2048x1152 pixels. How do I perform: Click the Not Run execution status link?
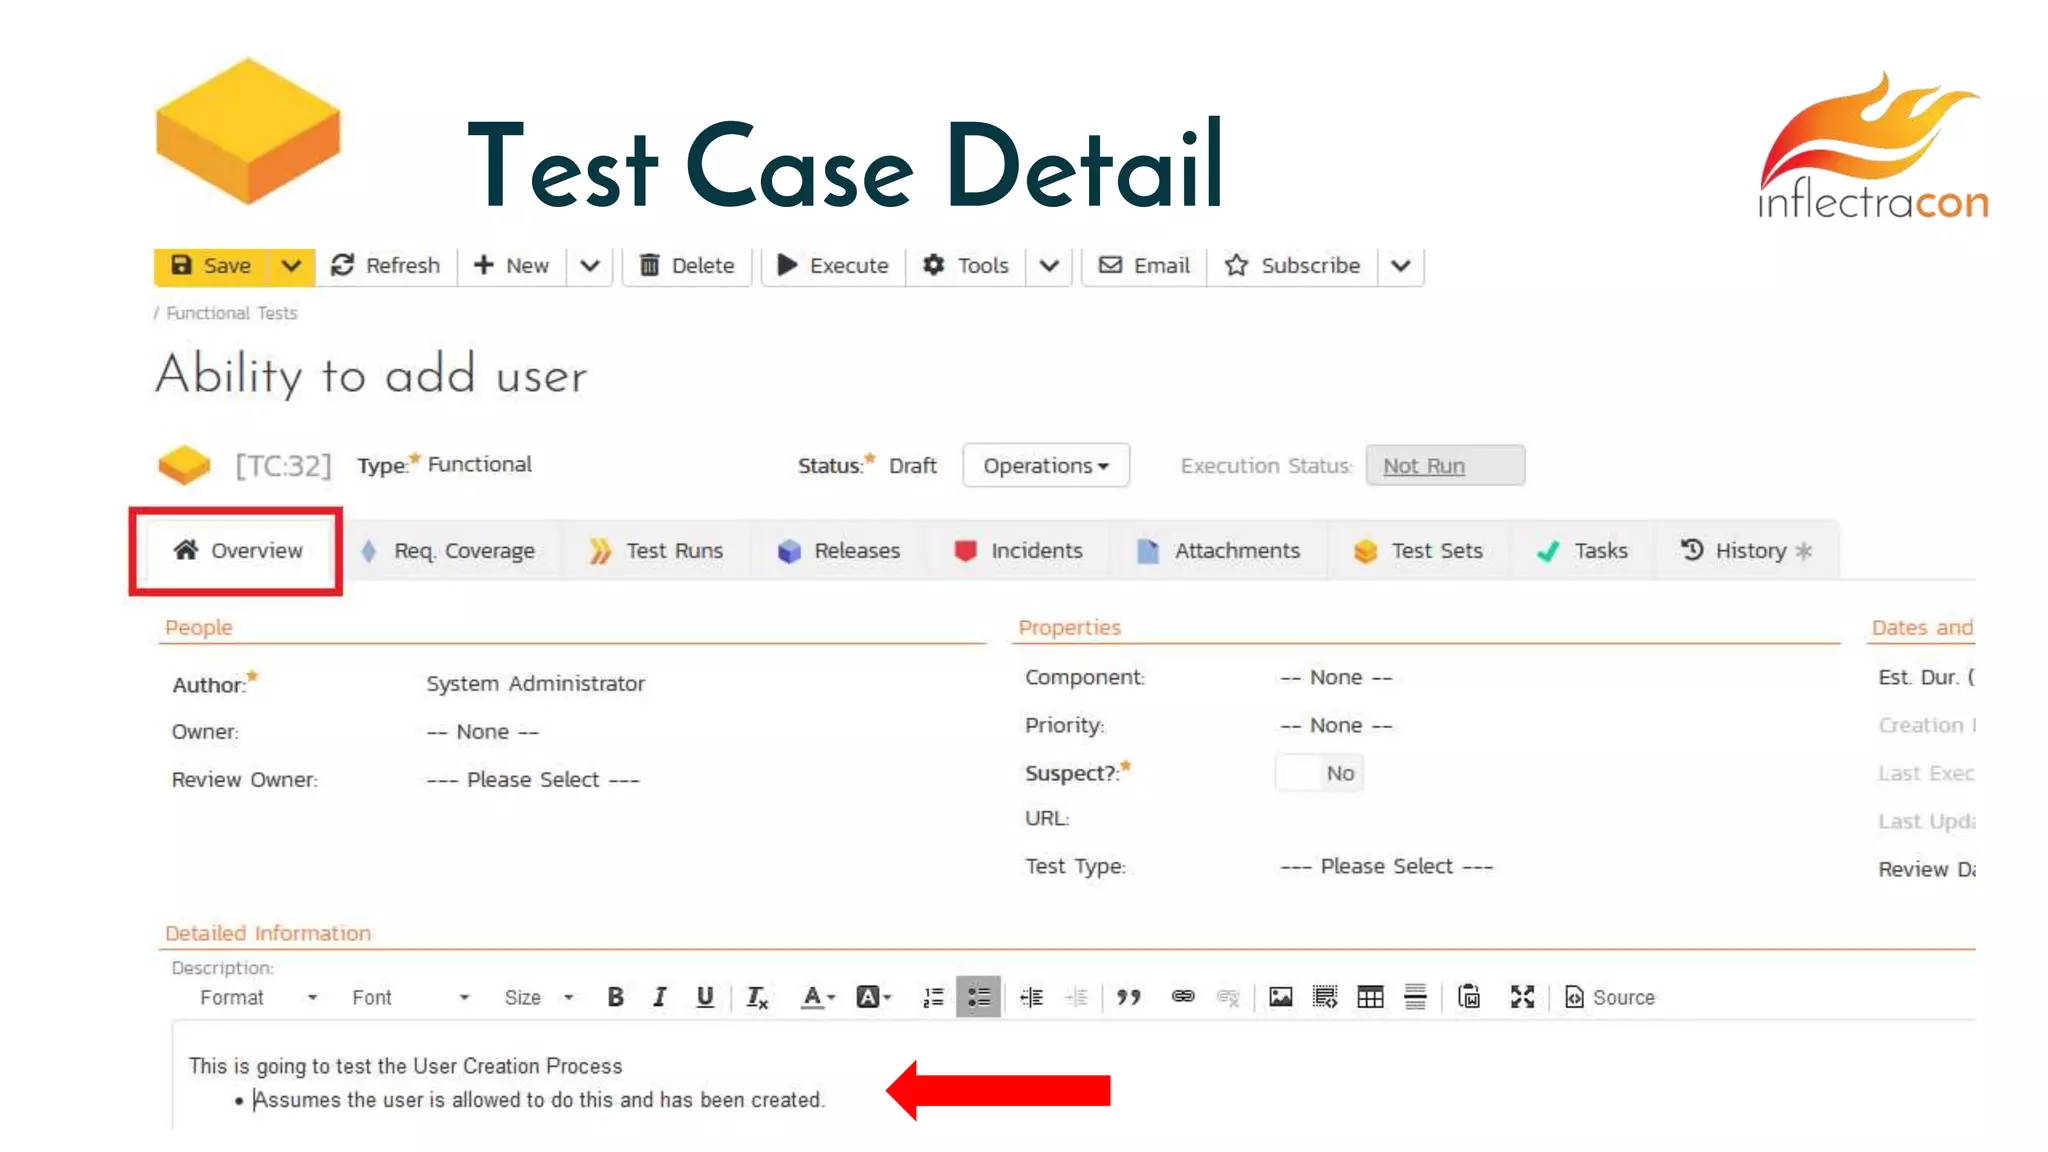(x=1423, y=466)
